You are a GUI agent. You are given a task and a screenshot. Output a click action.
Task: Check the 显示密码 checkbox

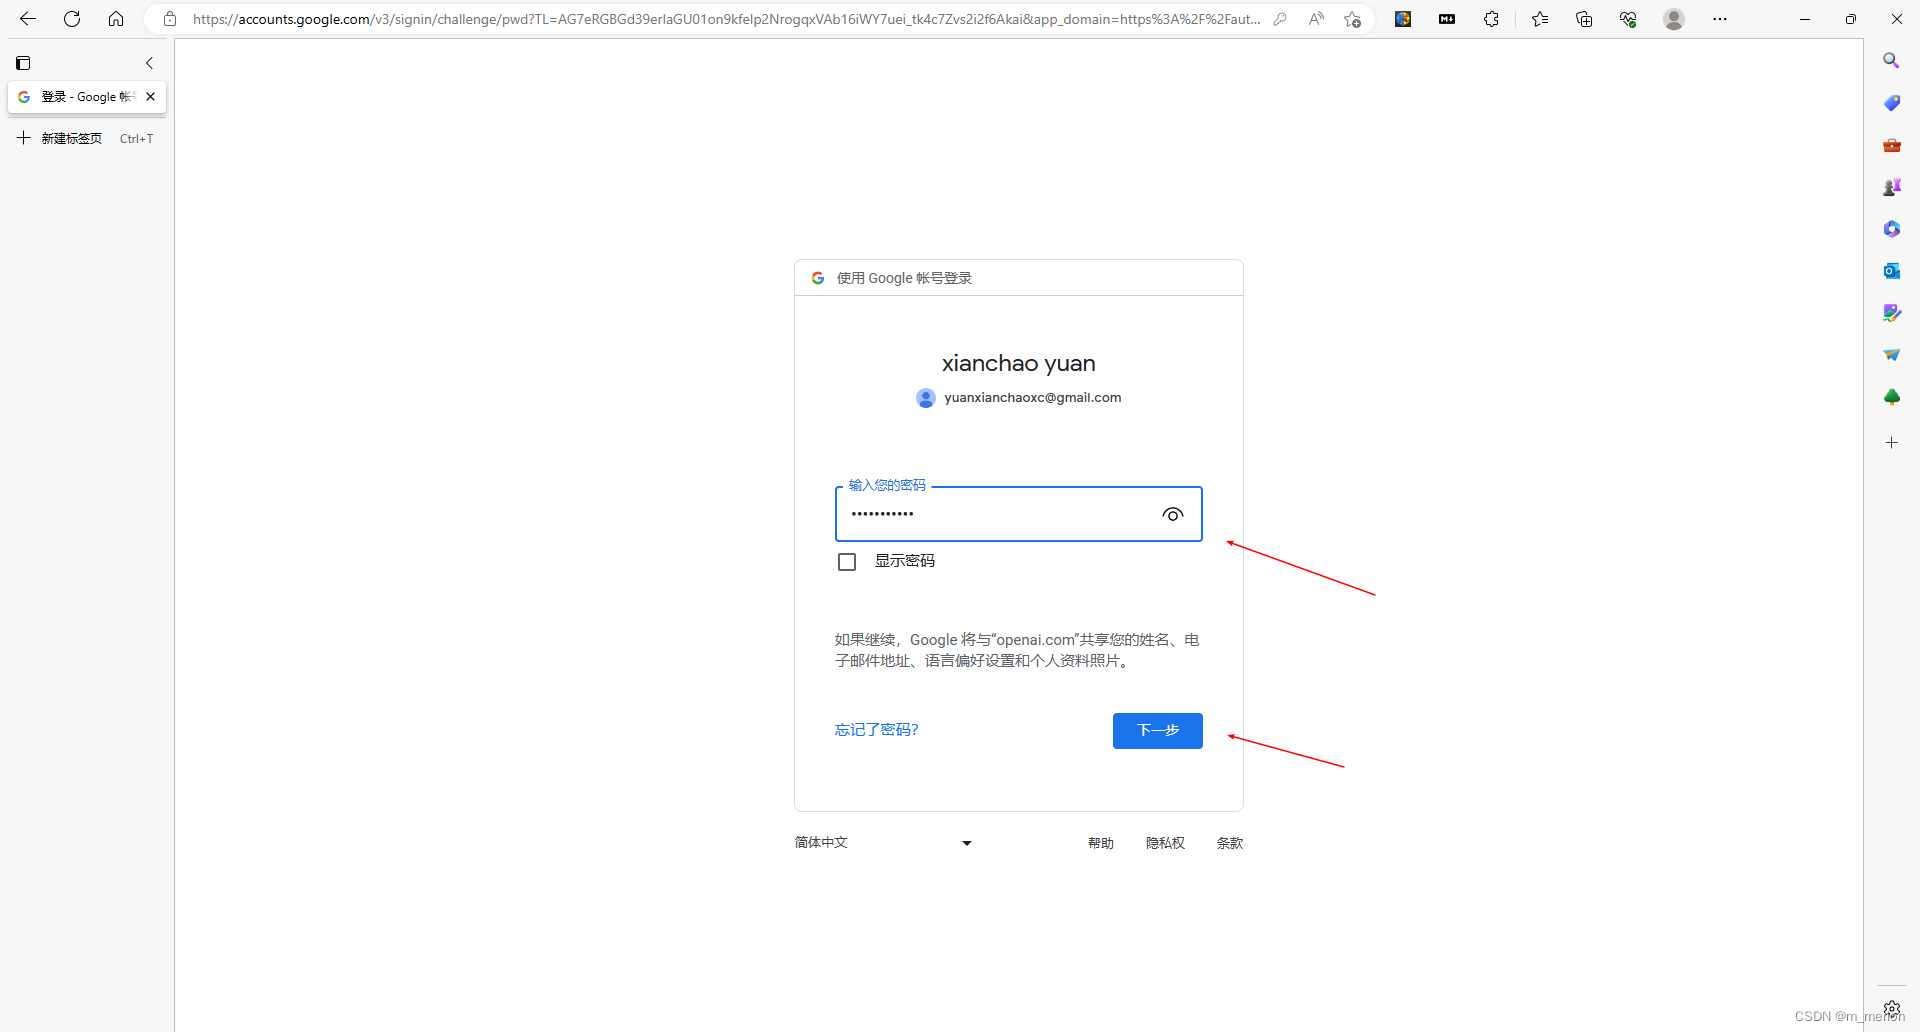847,562
